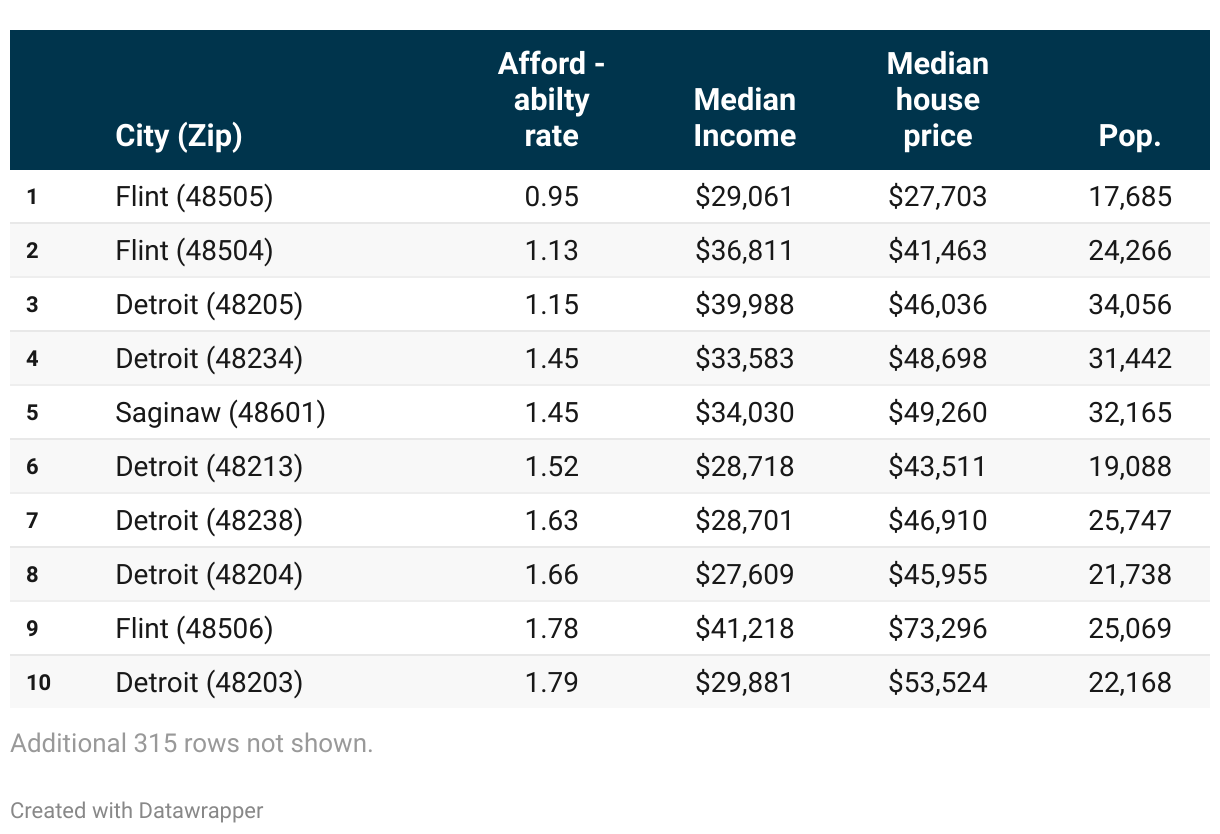
Task: Select the $73,296 median house price
Action: (x=937, y=628)
